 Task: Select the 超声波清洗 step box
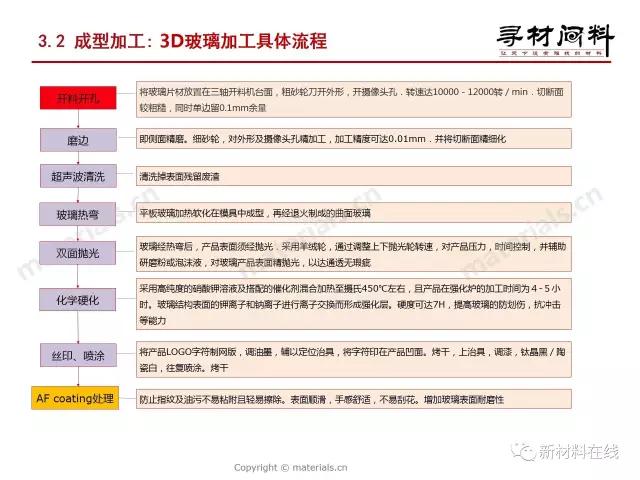pyautogui.click(x=78, y=176)
